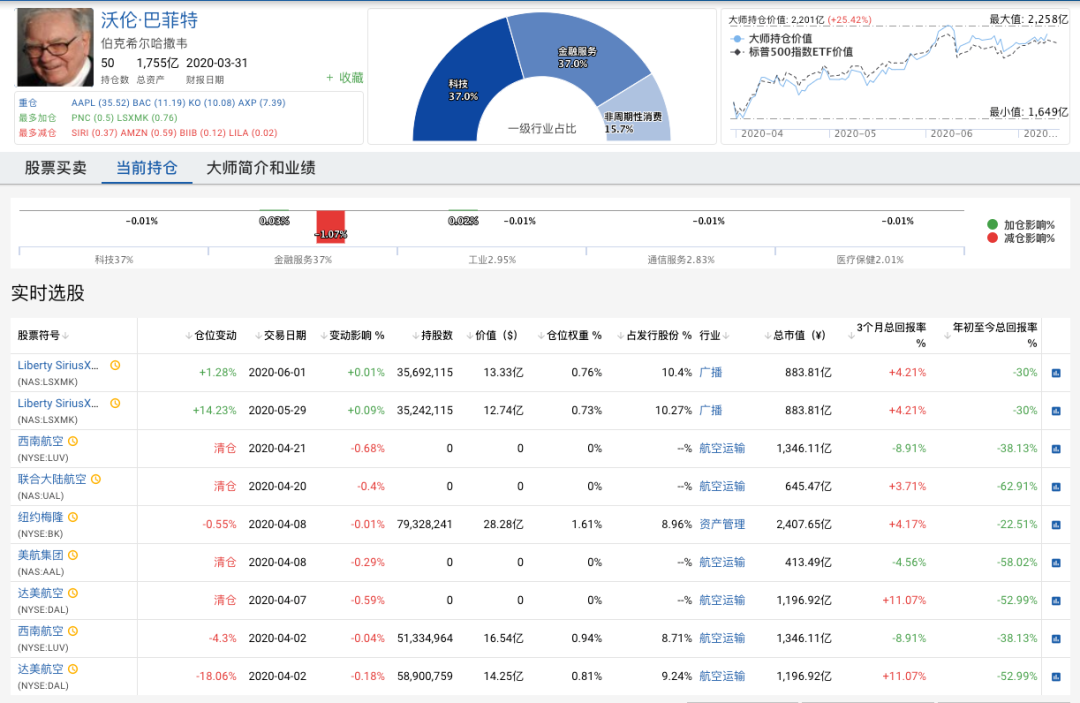Screen dimensions: 1080x703
Task: Click most-reduced AMZN (0.59)
Action: click(x=149, y=134)
